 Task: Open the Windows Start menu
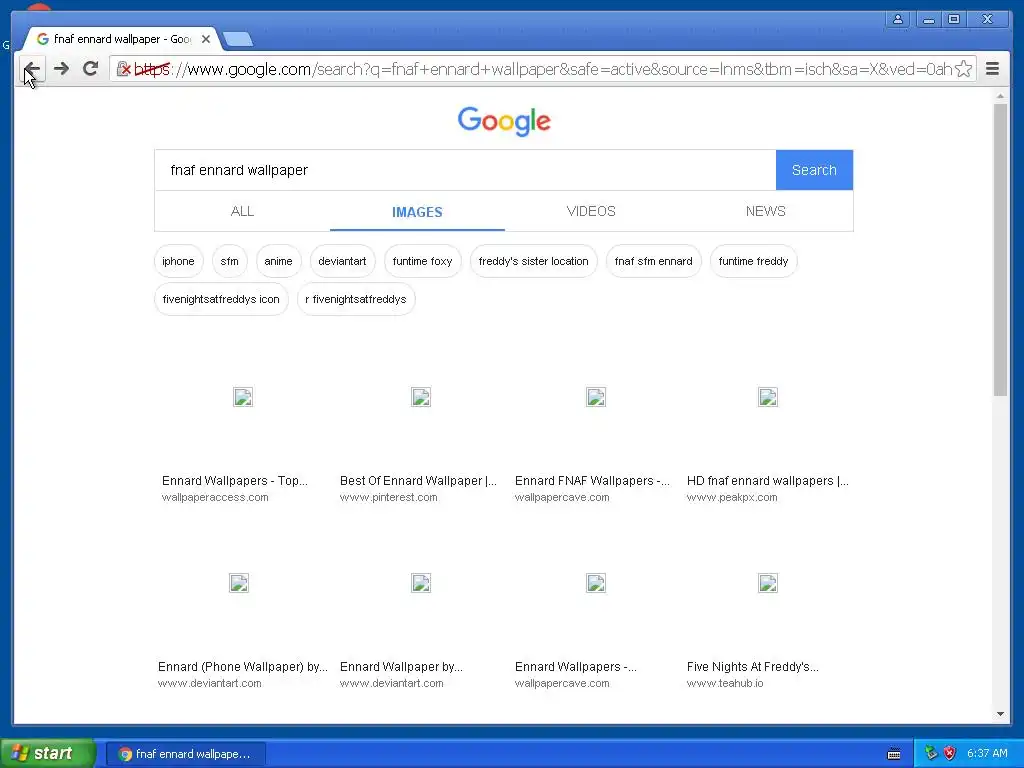tap(47, 754)
